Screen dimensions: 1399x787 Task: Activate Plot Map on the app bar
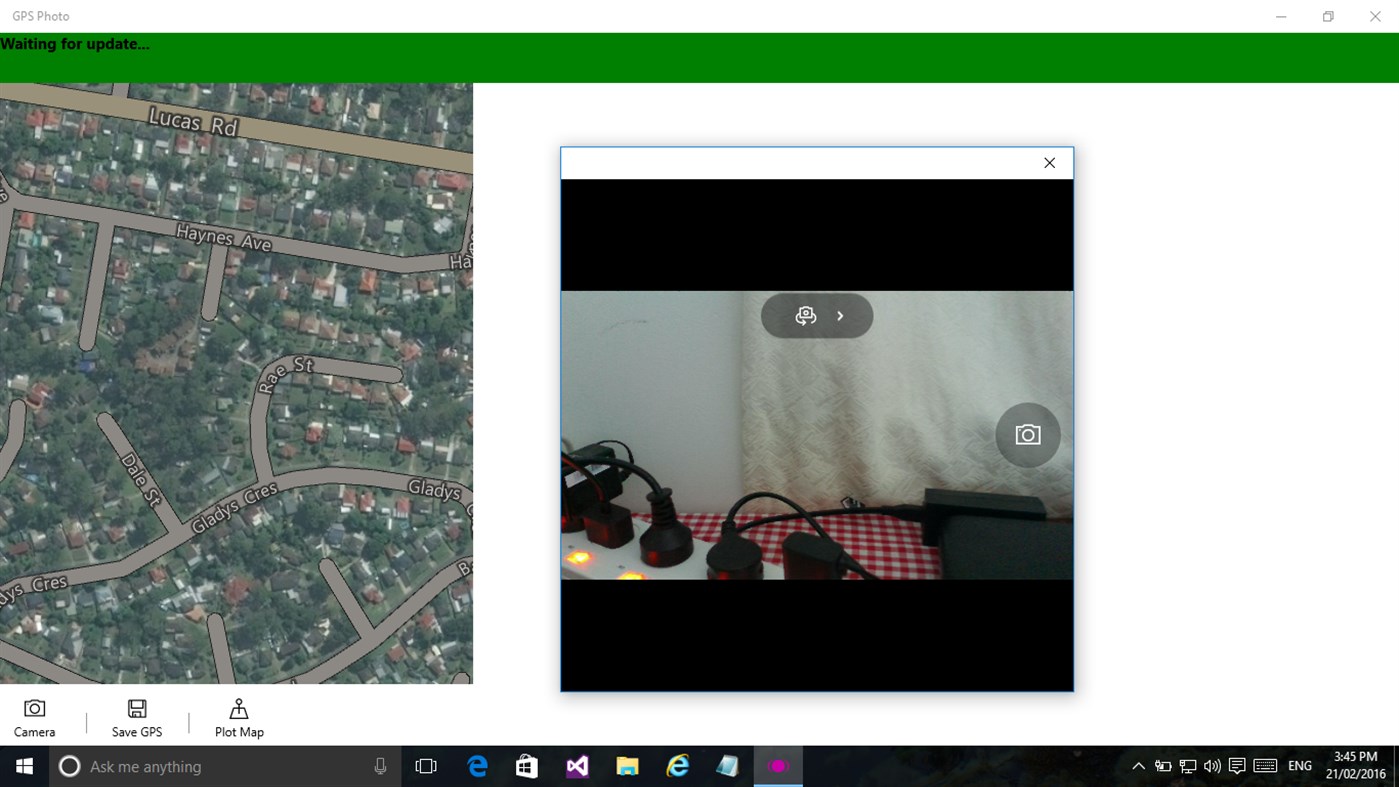pyautogui.click(x=238, y=717)
